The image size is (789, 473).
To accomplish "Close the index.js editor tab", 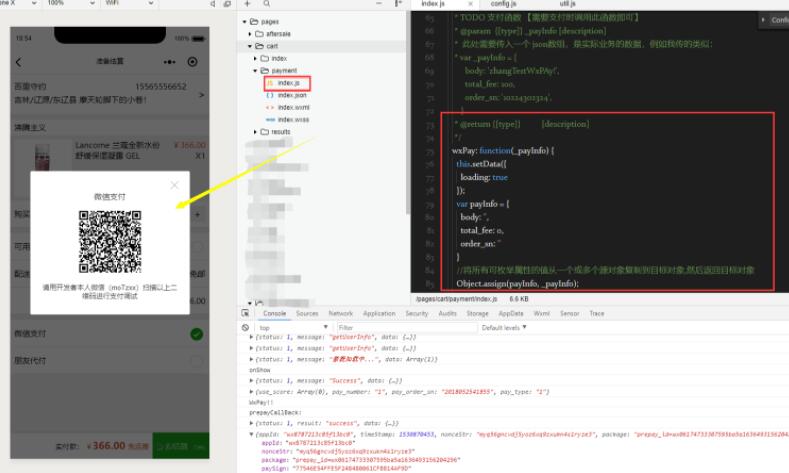I will [x=470, y=4].
